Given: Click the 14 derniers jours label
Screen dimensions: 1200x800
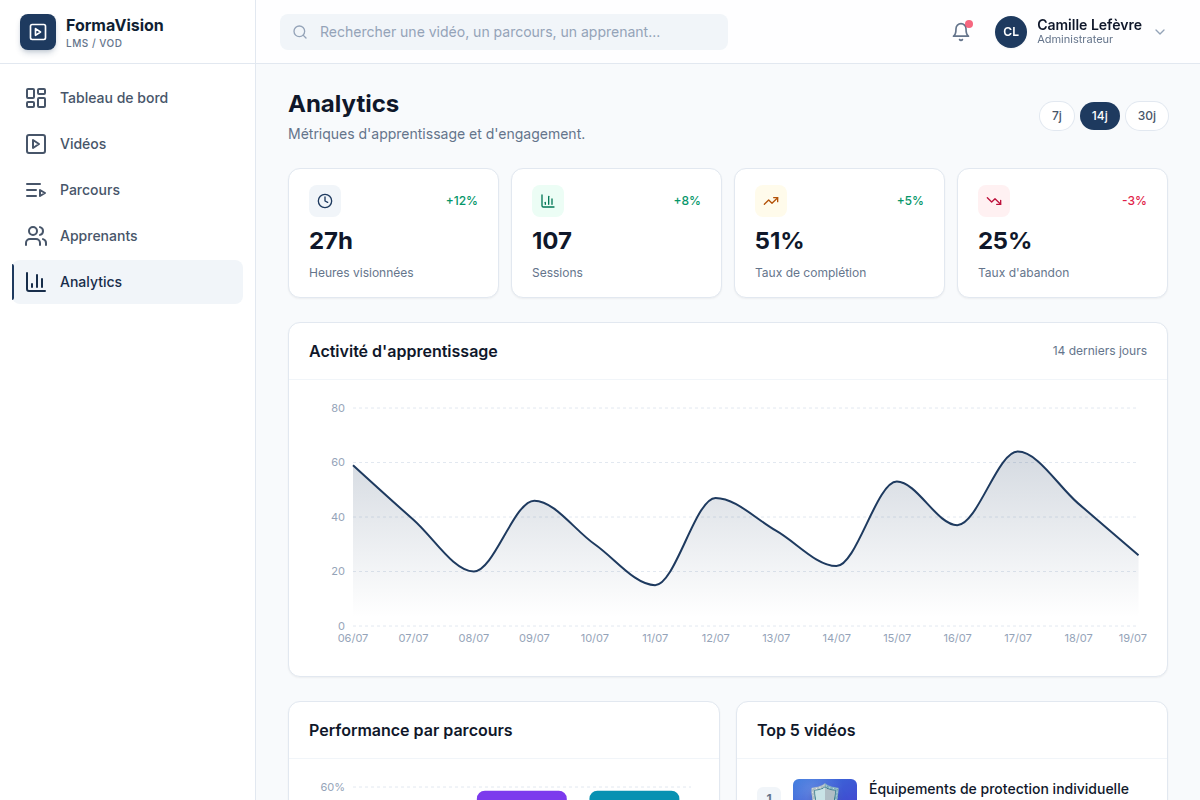Looking at the screenshot, I should [x=1100, y=351].
